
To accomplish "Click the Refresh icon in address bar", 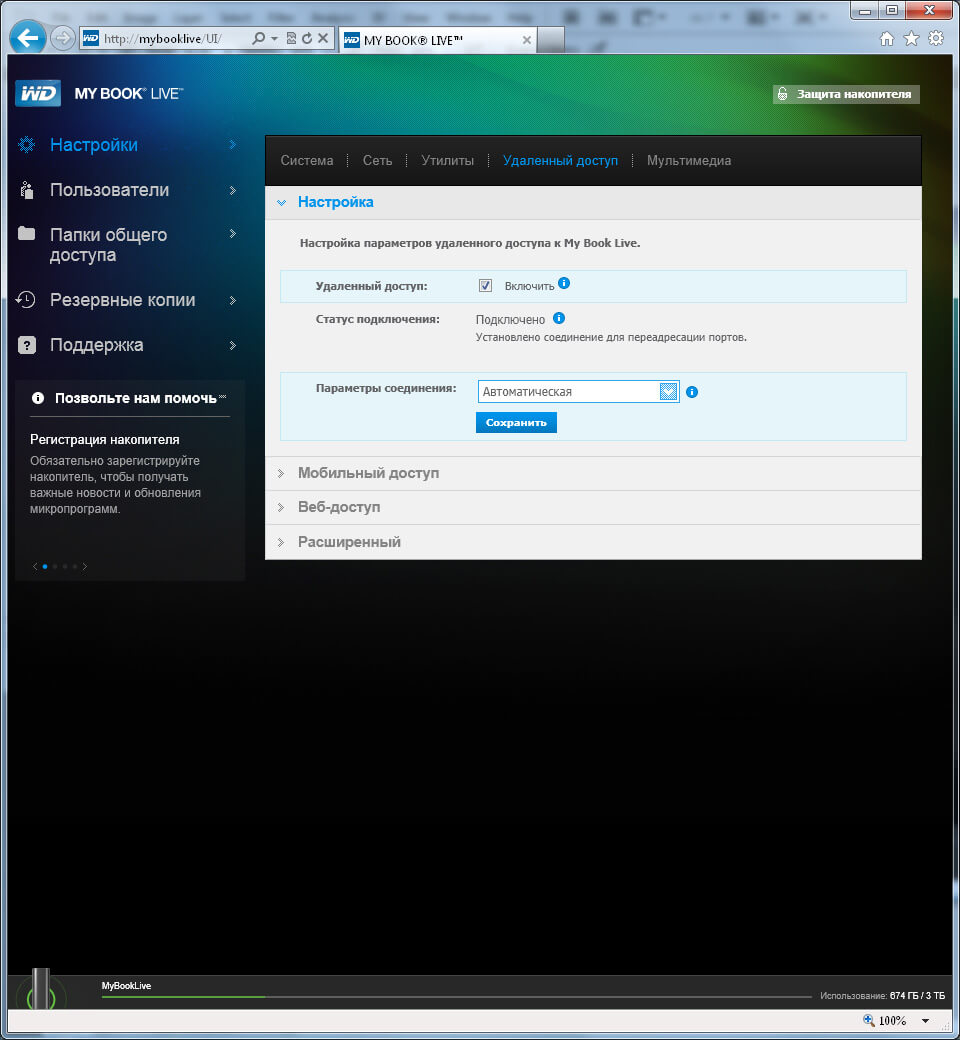I will click(x=307, y=38).
